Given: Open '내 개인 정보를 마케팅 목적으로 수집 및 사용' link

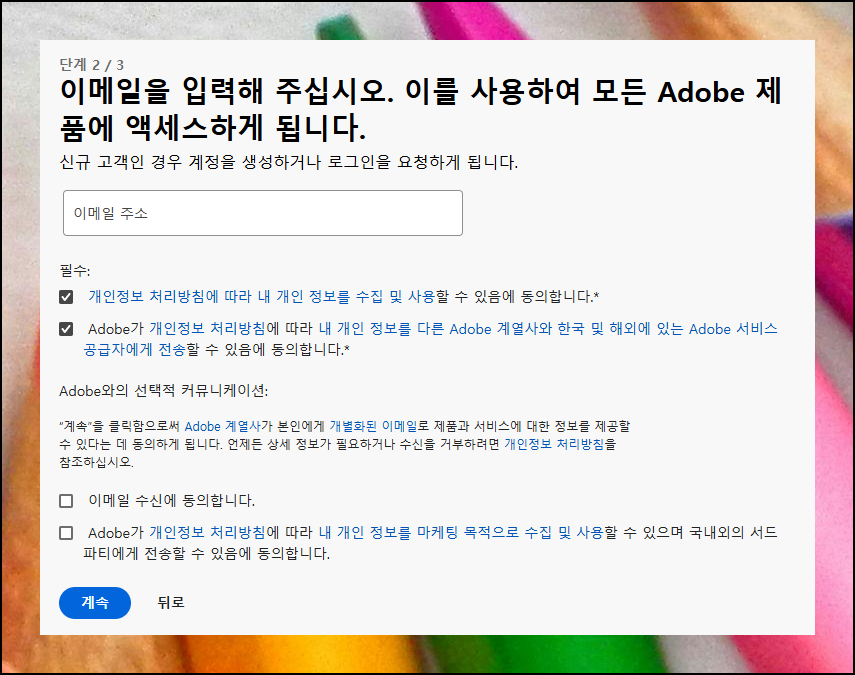Looking at the screenshot, I should (x=461, y=532).
